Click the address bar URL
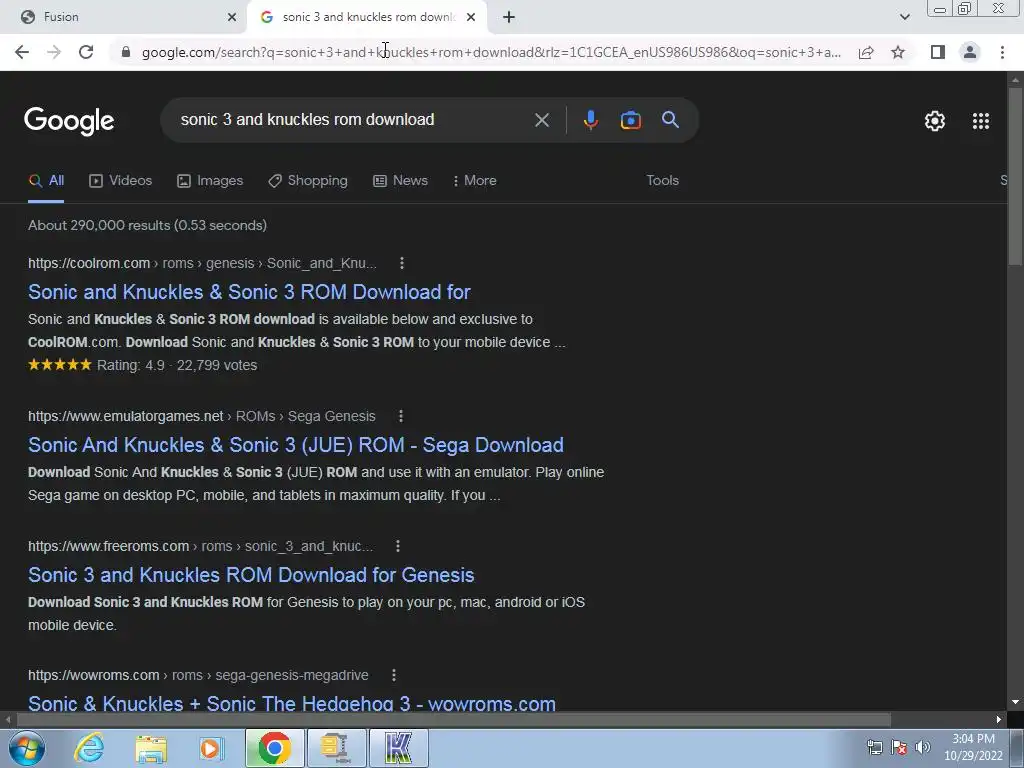 pos(491,52)
